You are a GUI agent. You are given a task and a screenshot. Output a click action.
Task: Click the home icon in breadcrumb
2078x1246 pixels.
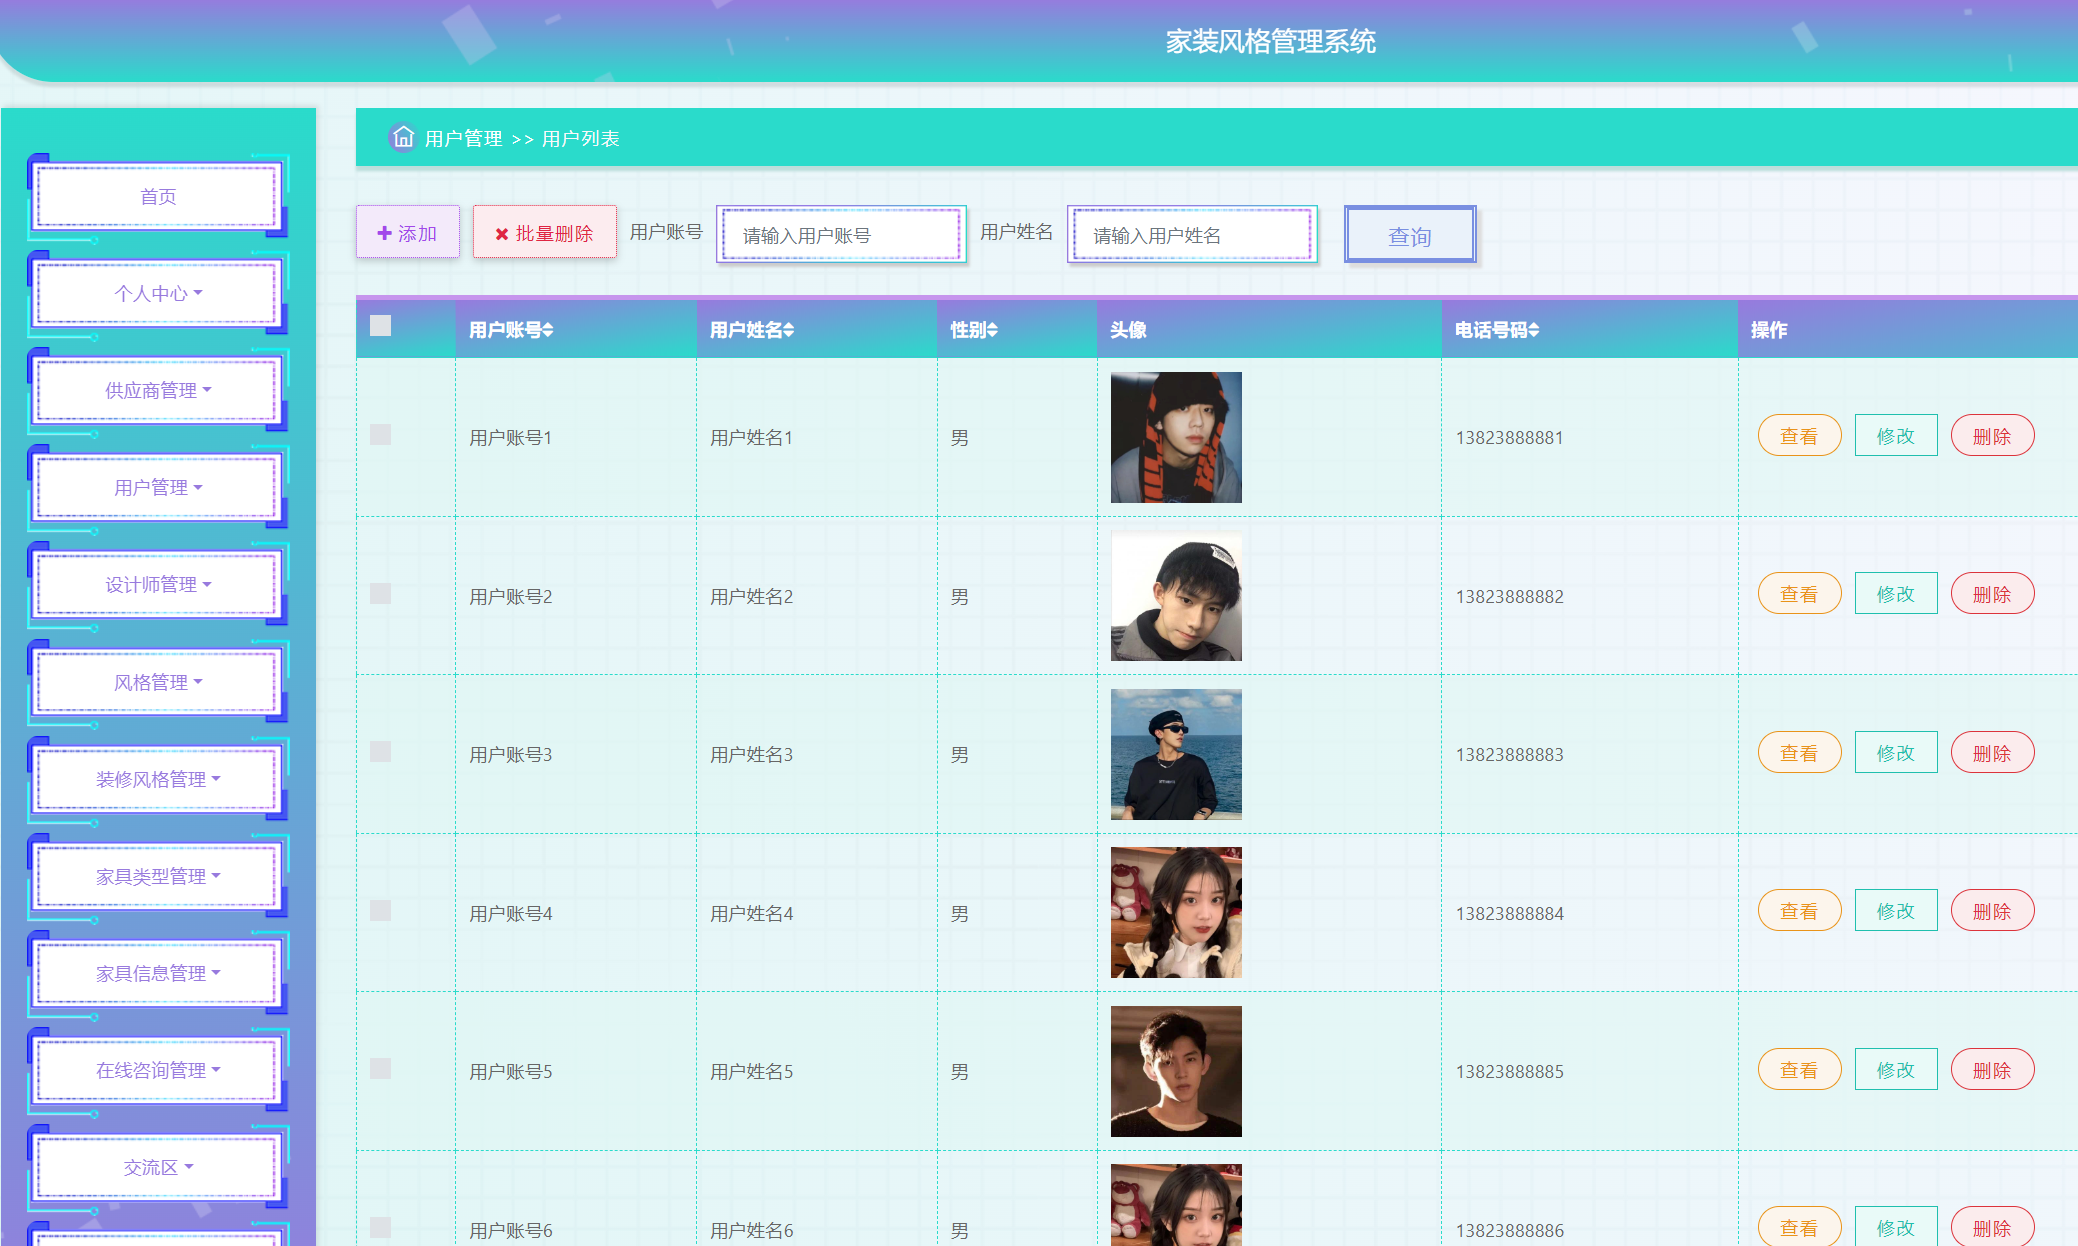[403, 137]
